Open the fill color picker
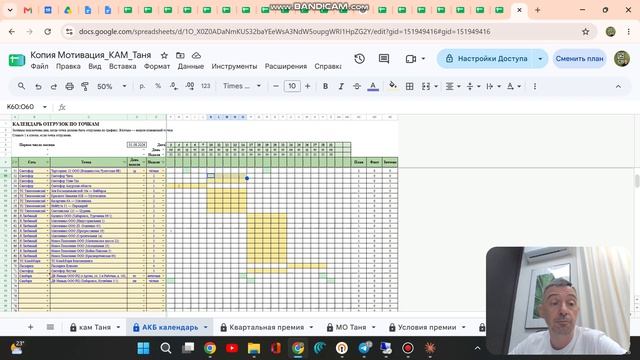This screenshot has height=360, width=640. coord(393,86)
